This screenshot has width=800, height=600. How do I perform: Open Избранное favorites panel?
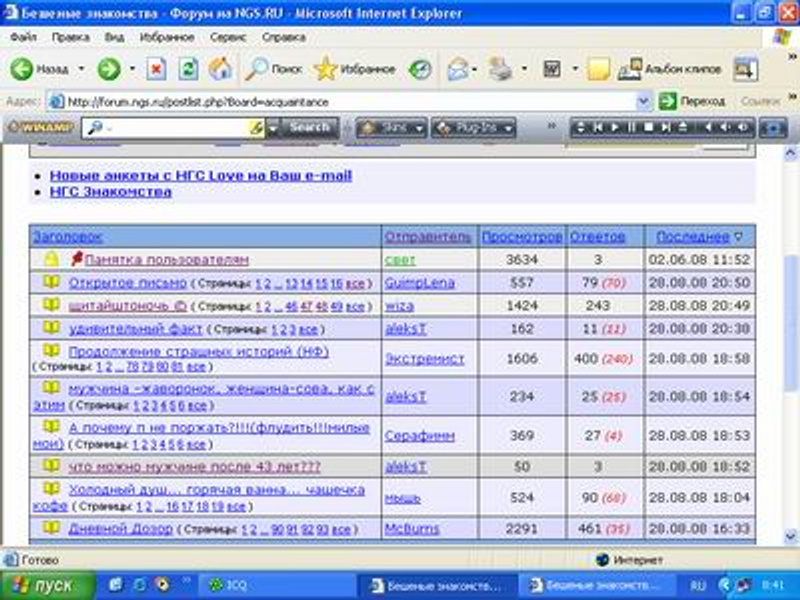tap(355, 69)
